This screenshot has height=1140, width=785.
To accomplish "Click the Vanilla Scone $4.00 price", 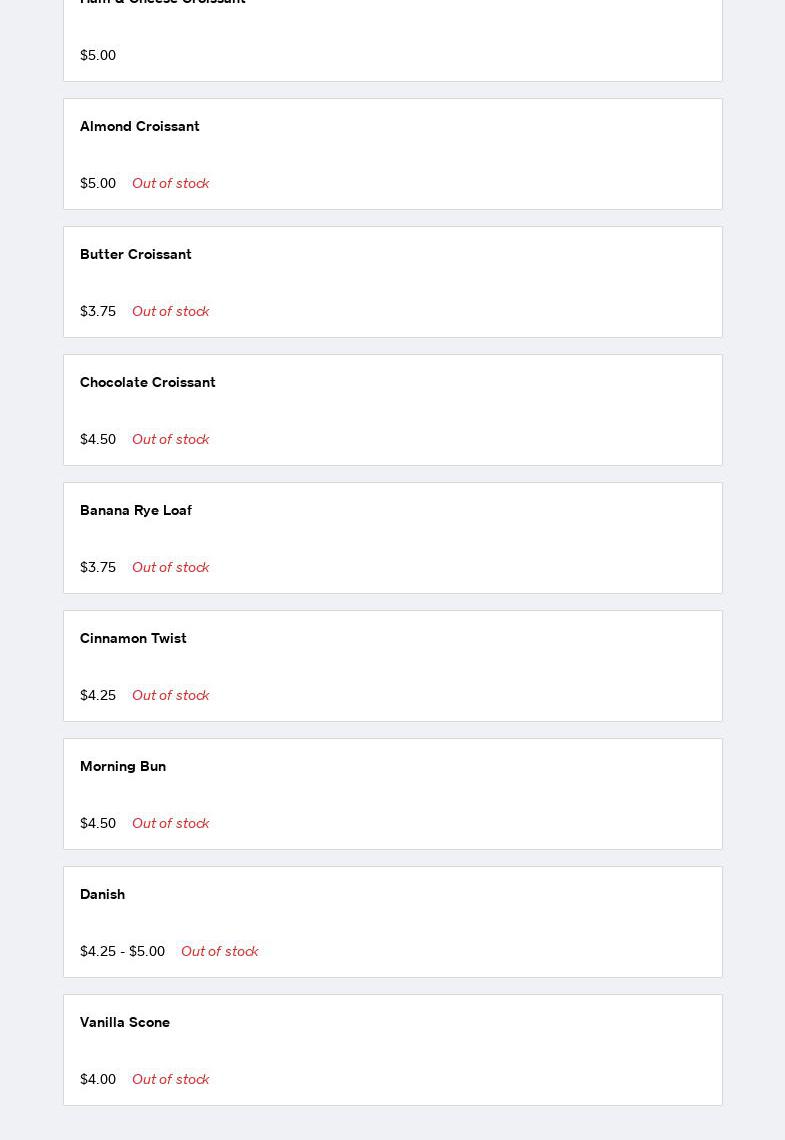I will click(x=98, y=1079).
